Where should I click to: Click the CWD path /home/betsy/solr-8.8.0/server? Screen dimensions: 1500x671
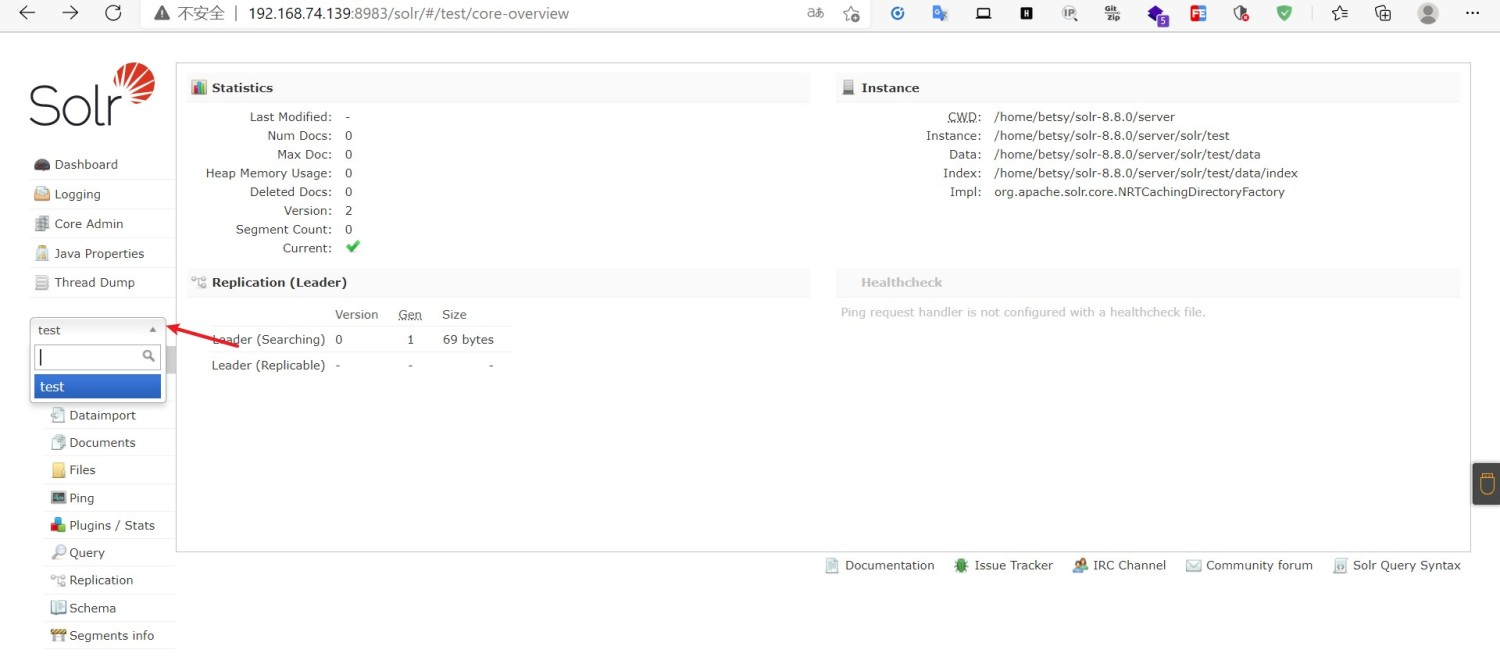pyautogui.click(x=1084, y=117)
